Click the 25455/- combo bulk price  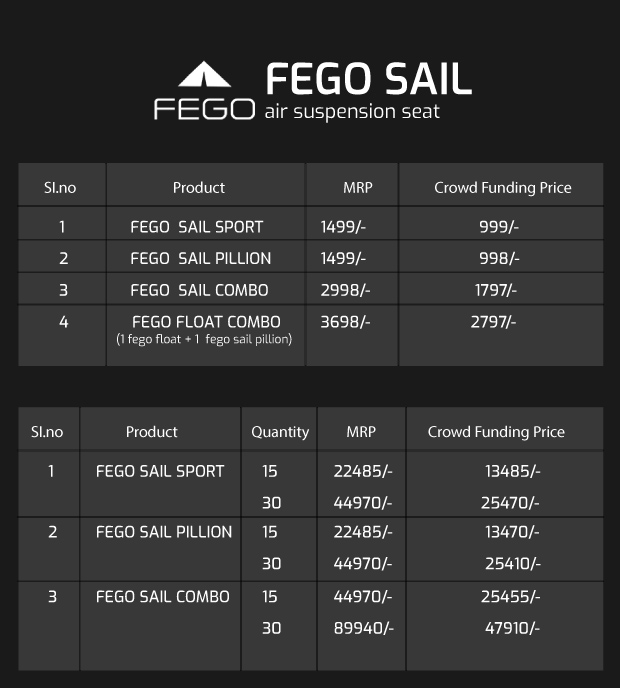[x=511, y=597]
